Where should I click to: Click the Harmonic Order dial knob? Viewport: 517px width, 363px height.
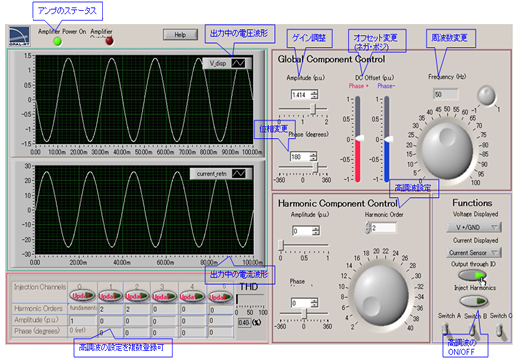381,295
